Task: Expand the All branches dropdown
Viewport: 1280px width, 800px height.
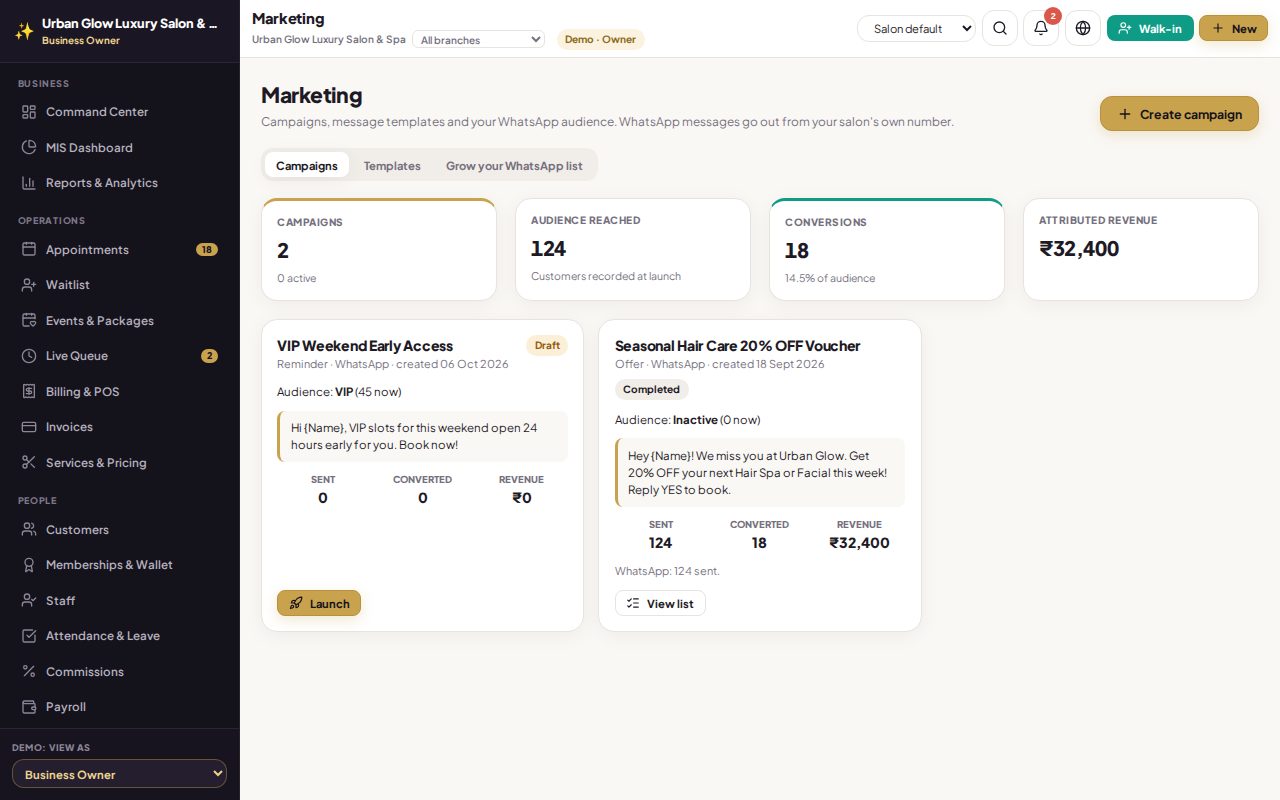Action: click(x=478, y=40)
